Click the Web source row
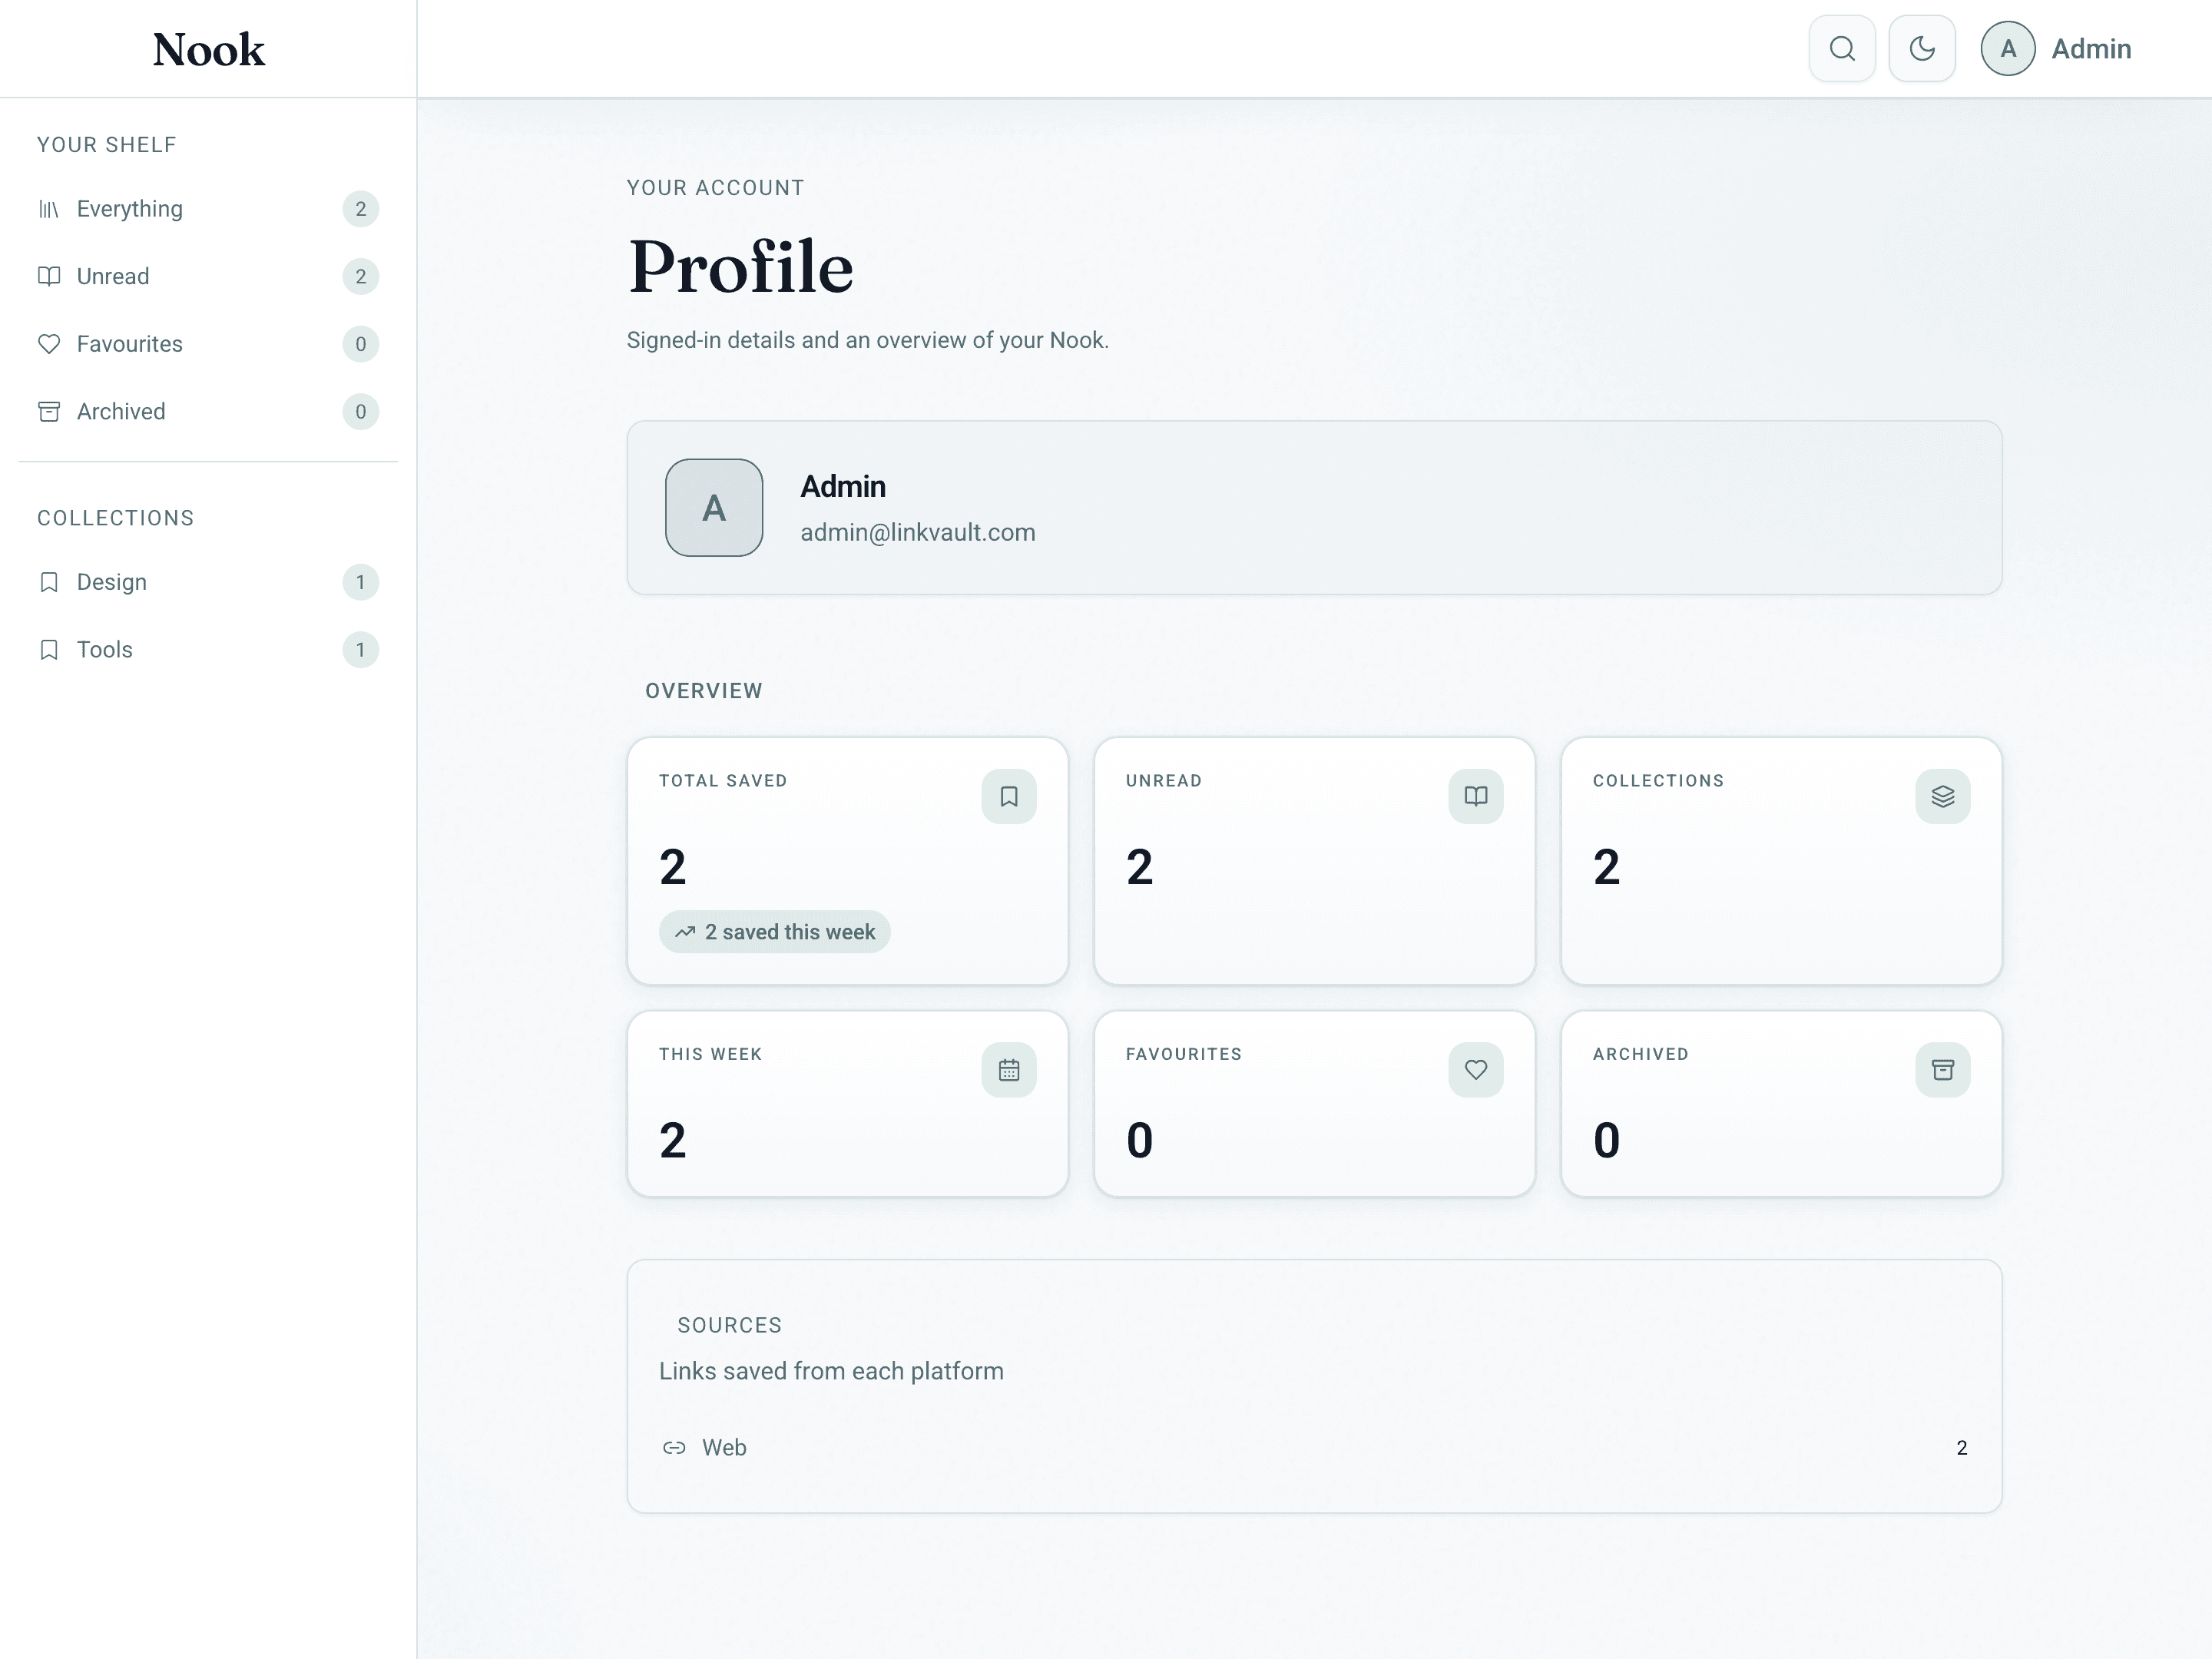Image resolution: width=2212 pixels, height=1659 pixels. point(724,1448)
